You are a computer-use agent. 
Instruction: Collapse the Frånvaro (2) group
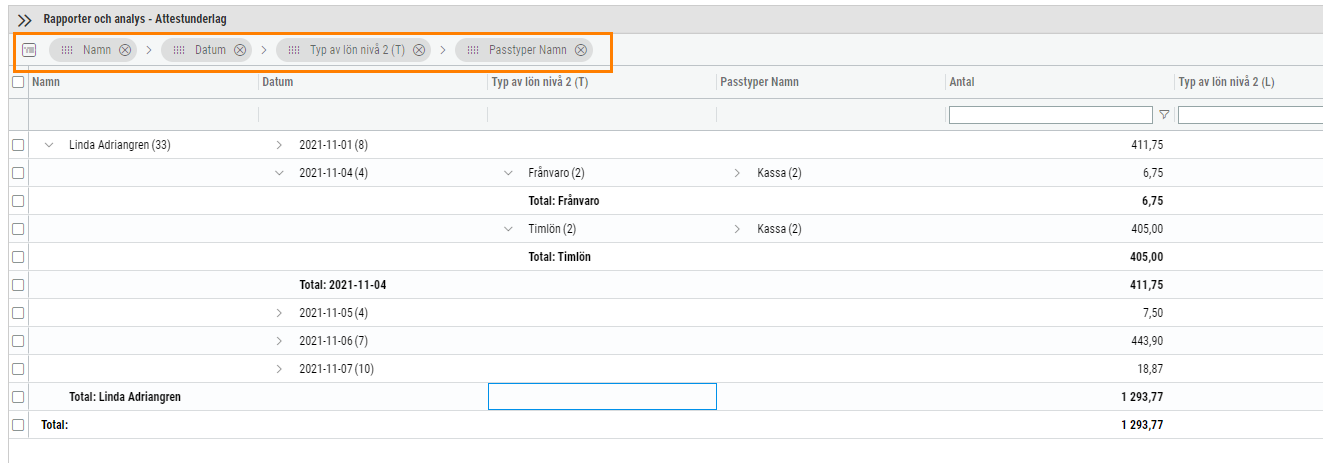pyautogui.click(x=508, y=173)
